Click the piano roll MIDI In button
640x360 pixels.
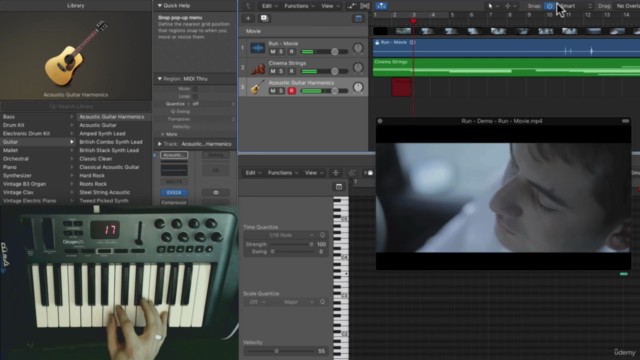click(368, 173)
